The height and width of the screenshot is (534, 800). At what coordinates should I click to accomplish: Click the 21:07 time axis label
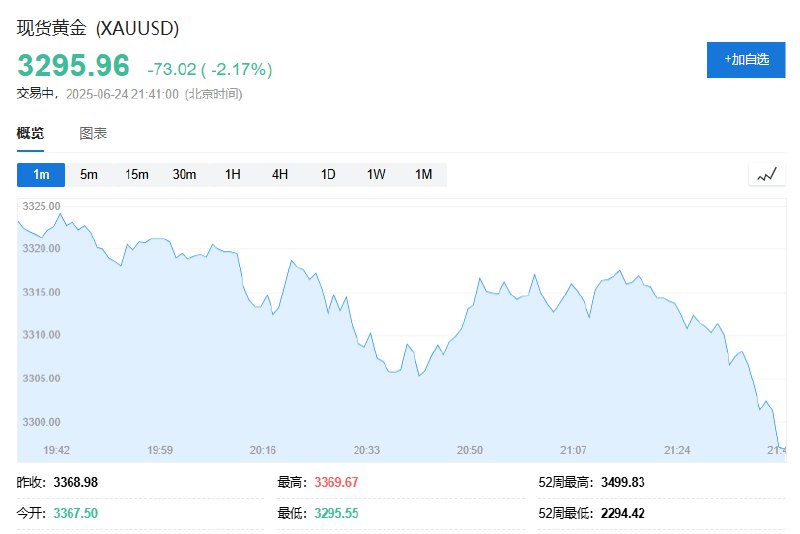click(573, 450)
